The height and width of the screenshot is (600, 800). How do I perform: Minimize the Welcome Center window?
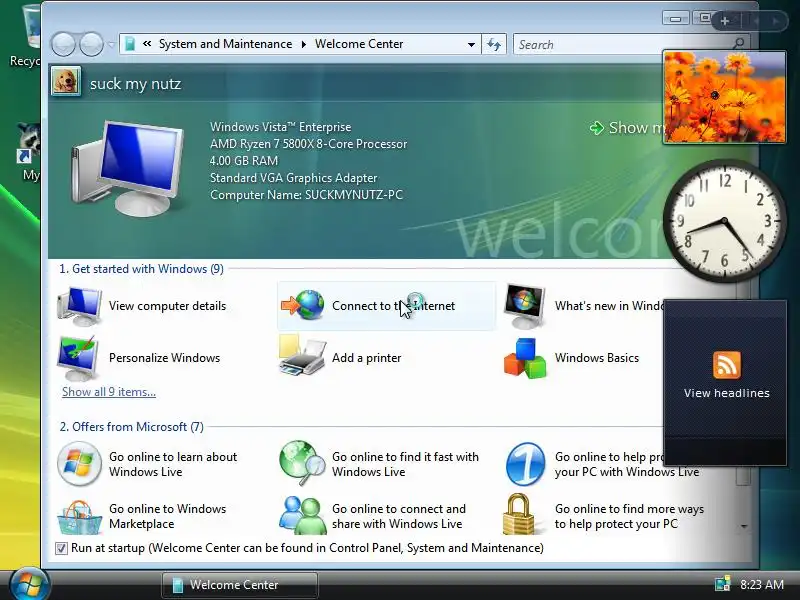pos(676,19)
